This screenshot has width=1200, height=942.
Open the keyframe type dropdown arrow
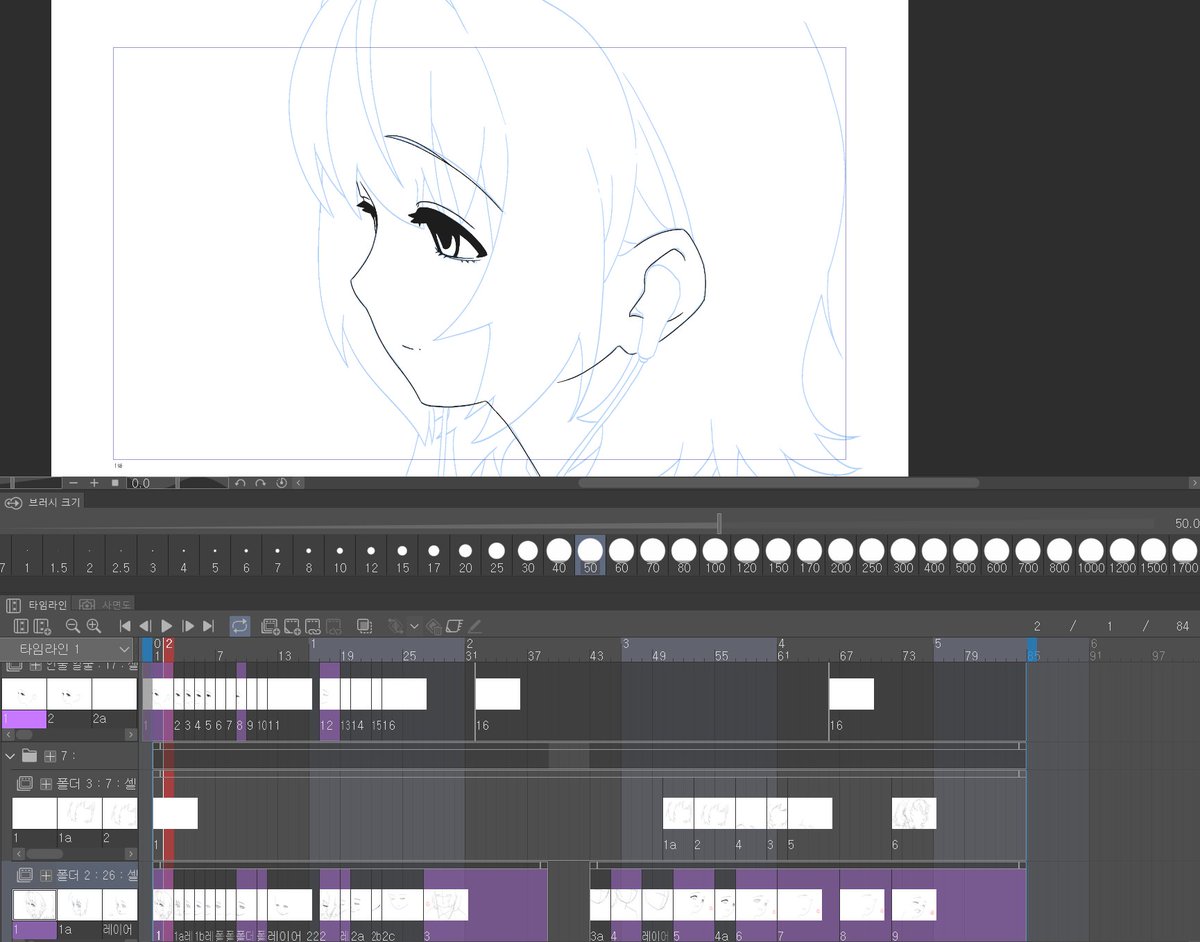pyautogui.click(x=414, y=627)
